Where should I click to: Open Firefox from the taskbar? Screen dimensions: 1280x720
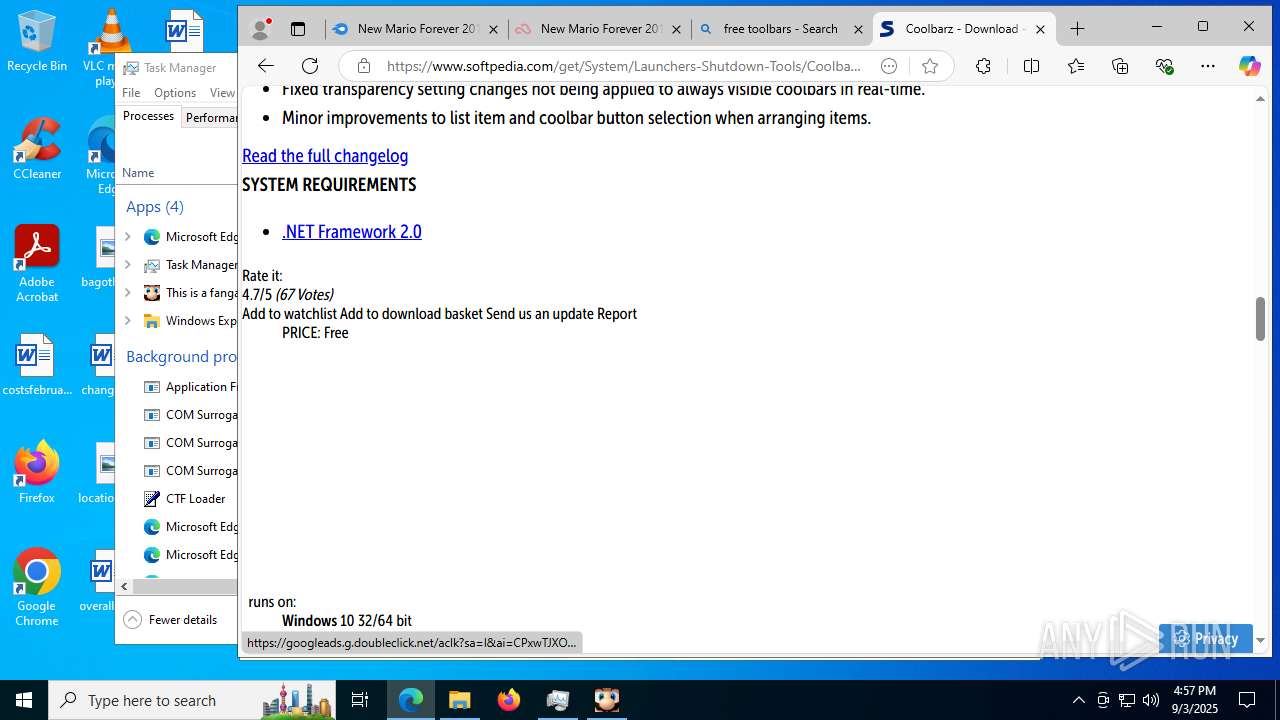click(x=508, y=700)
